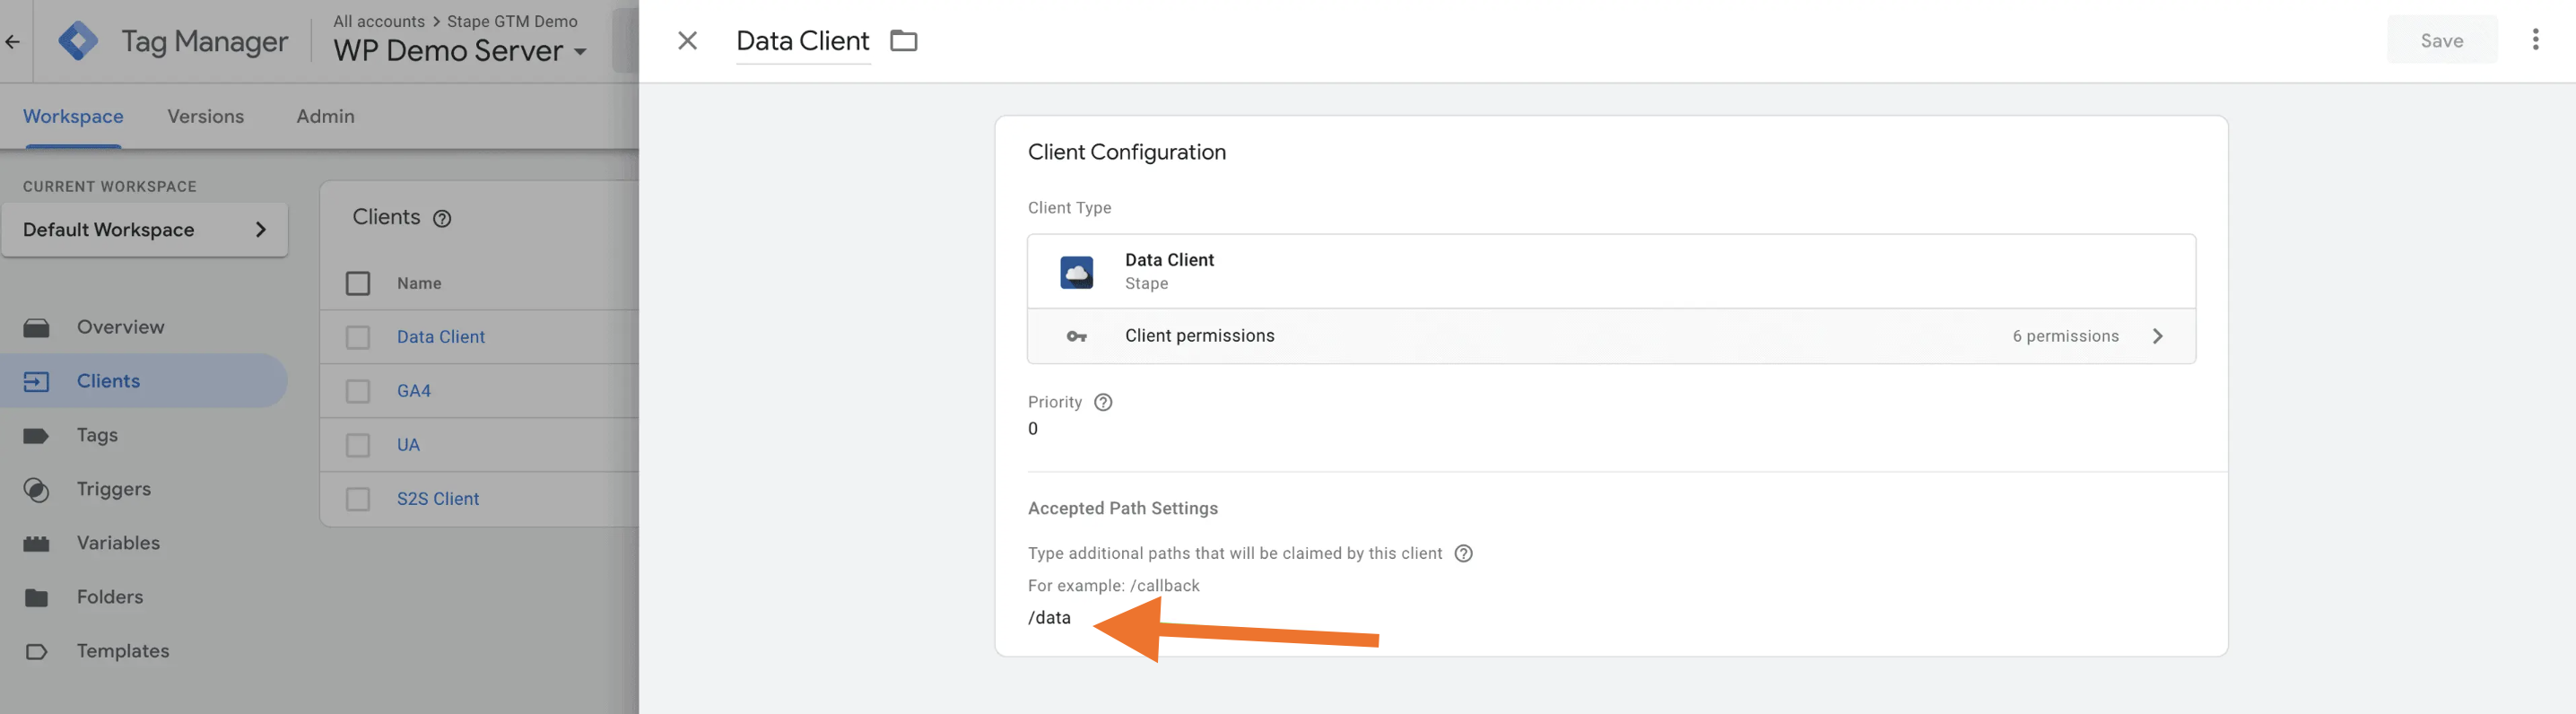Click the /data accepted path field

(1049, 618)
